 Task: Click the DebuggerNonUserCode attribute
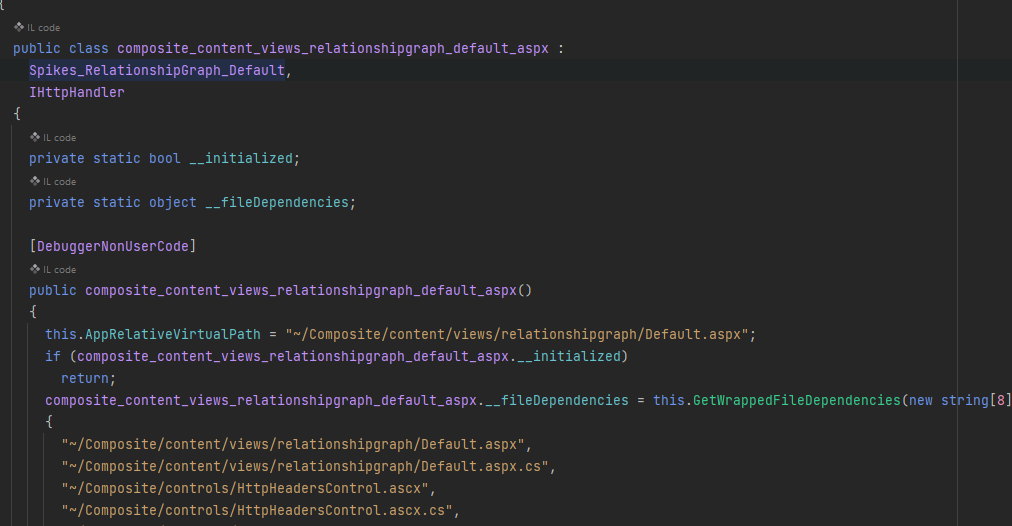113,246
